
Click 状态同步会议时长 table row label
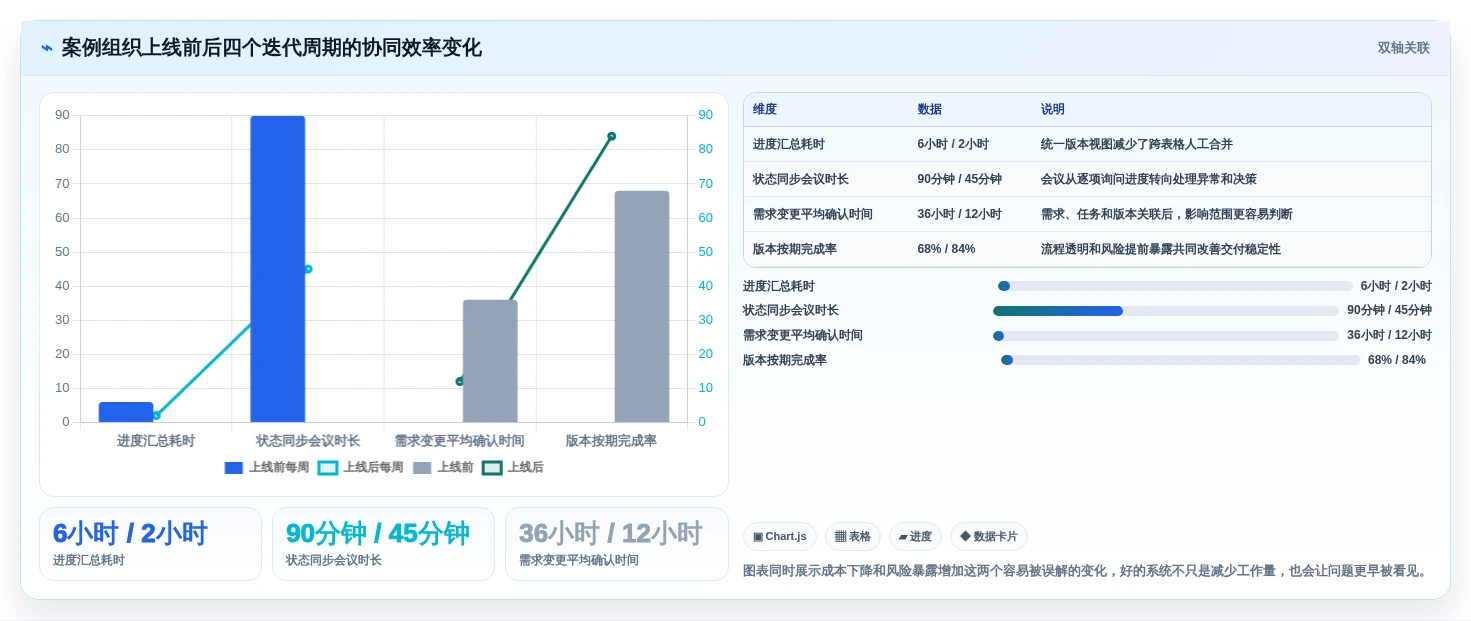click(x=801, y=179)
